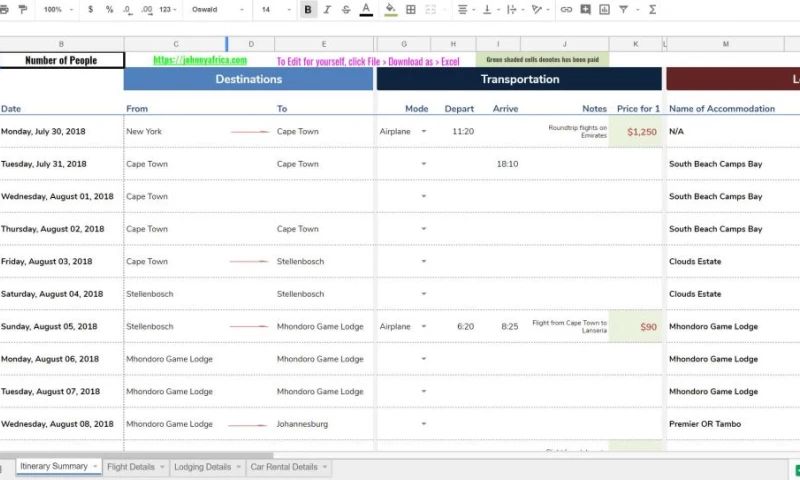
Task: Open Mode dropdown in August 05 row
Action: (423, 326)
